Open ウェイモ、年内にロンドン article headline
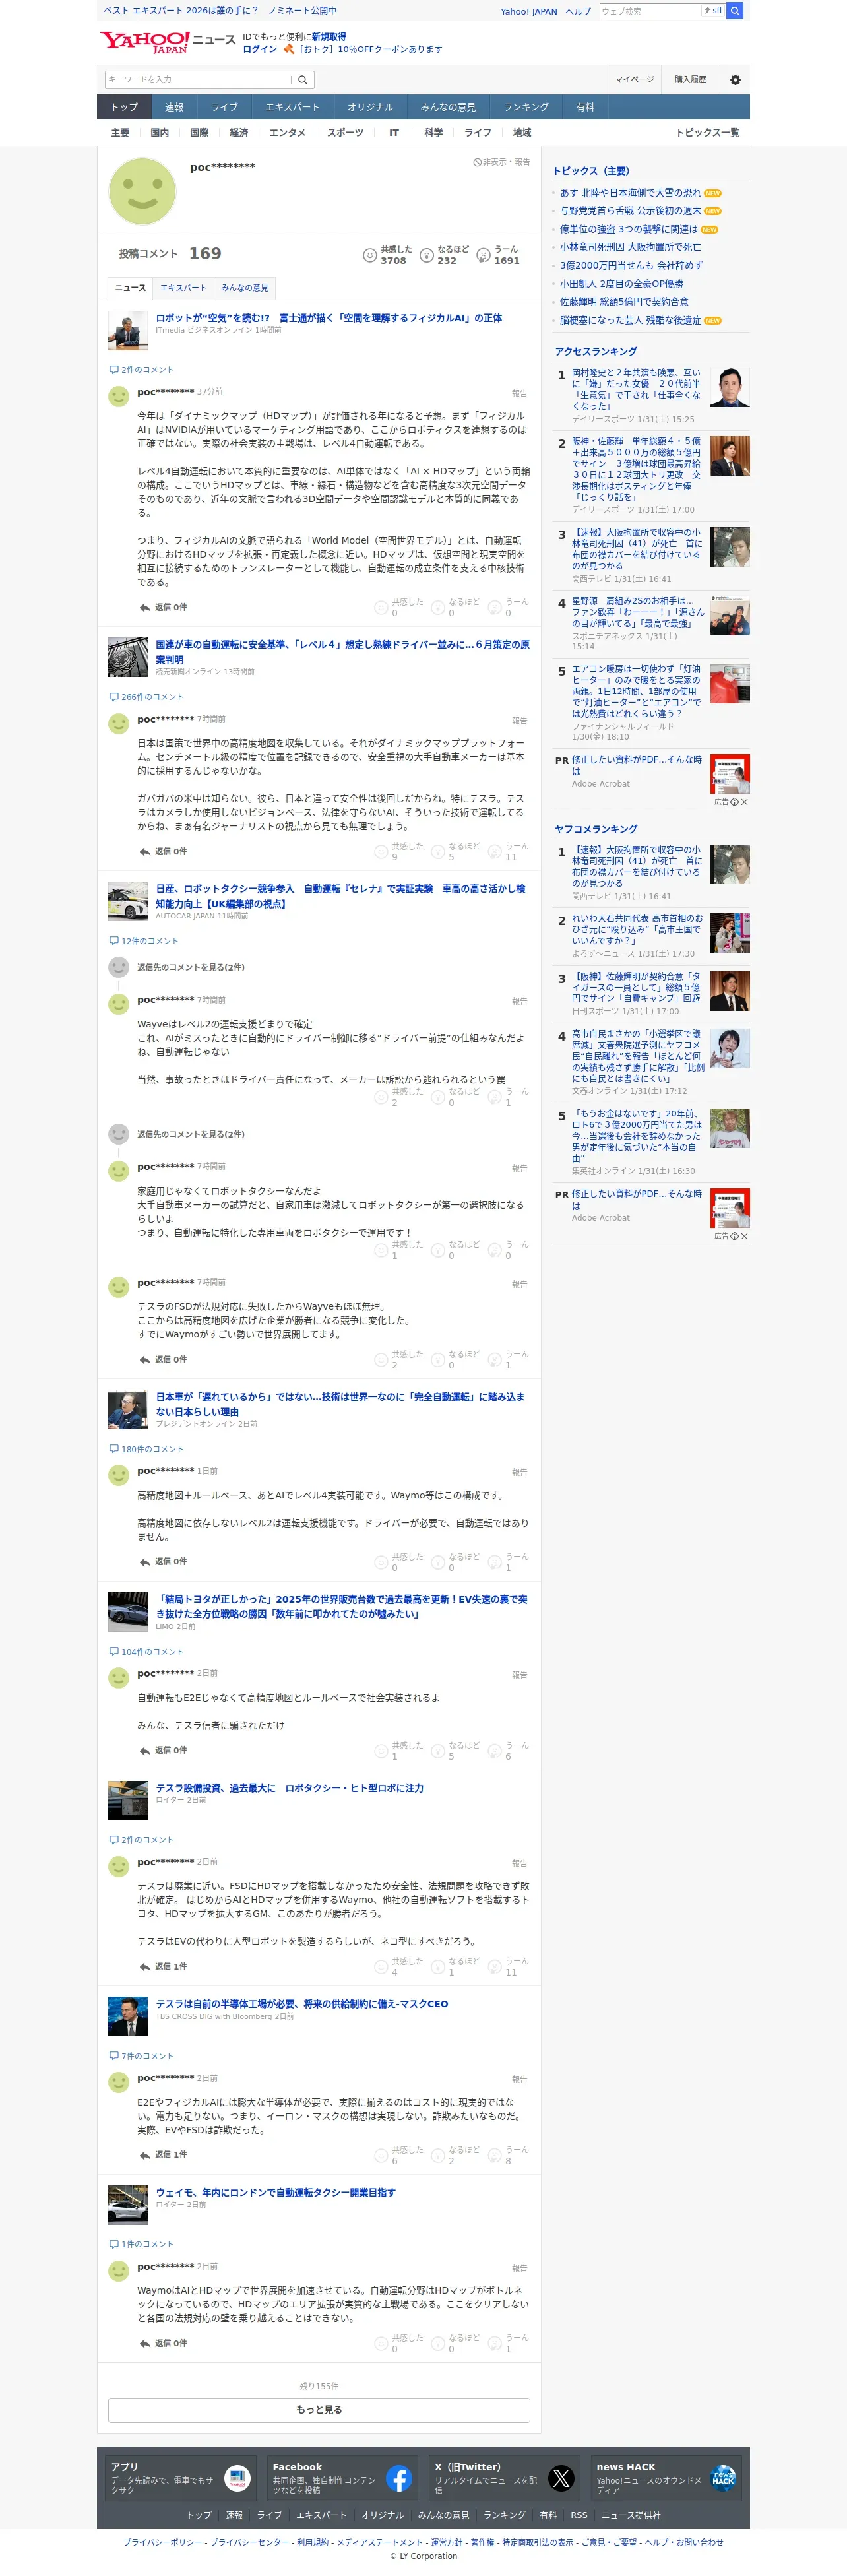The width and height of the screenshot is (847, 2576). (275, 2192)
